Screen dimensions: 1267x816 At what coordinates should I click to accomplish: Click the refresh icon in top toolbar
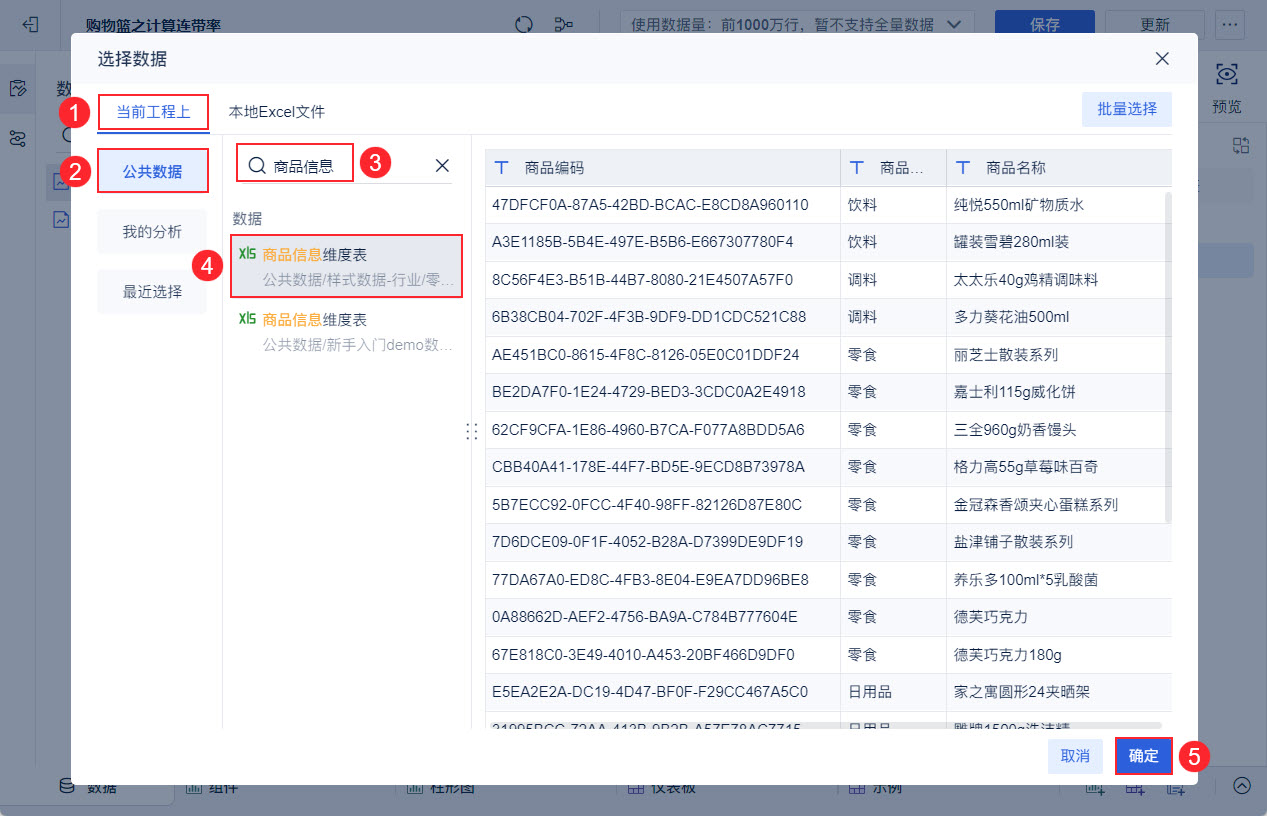coord(524,25)
